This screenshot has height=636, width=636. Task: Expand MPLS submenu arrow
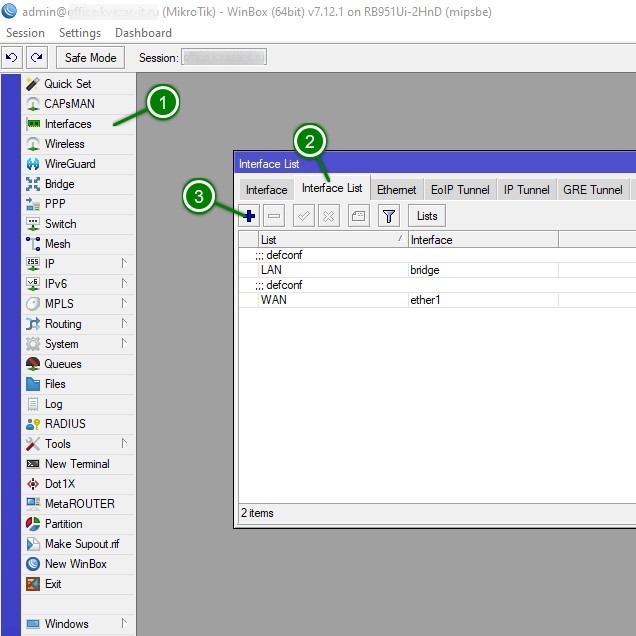125,303
